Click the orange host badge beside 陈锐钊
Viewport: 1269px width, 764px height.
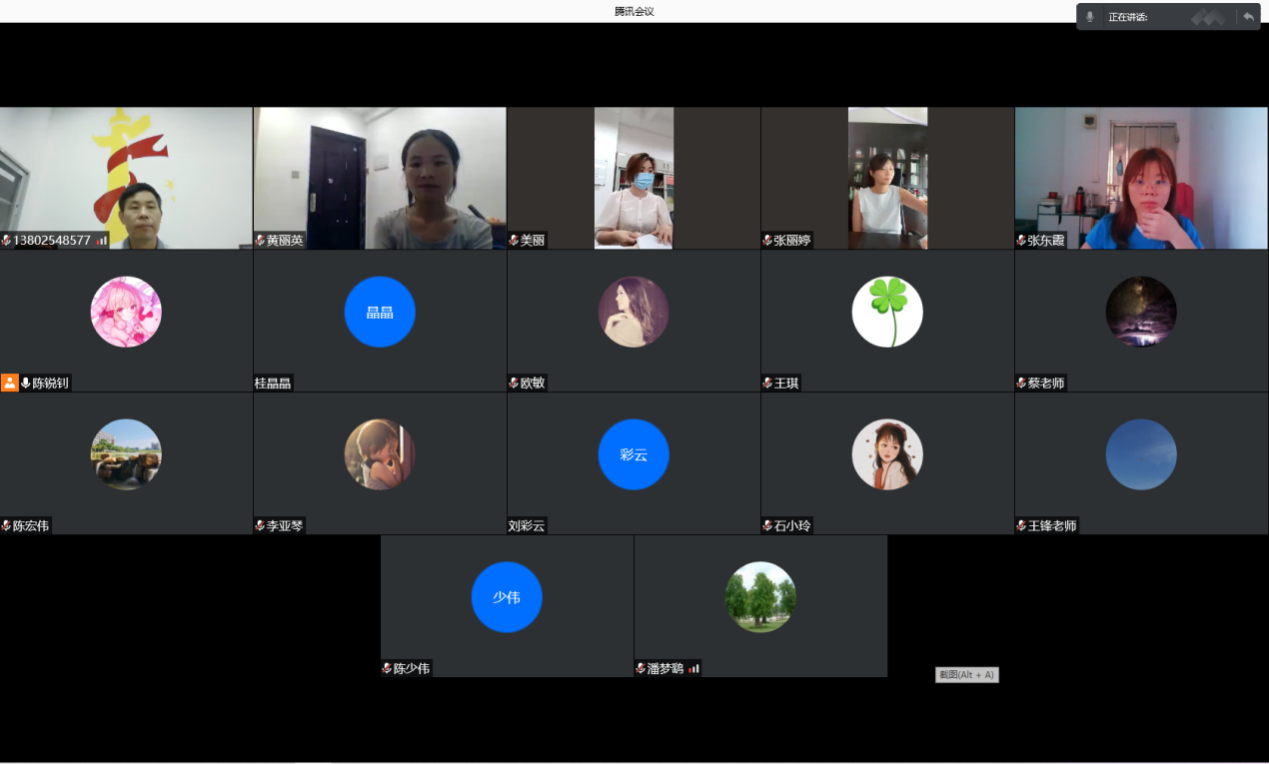pyautogui.click(x=10, y=383)
